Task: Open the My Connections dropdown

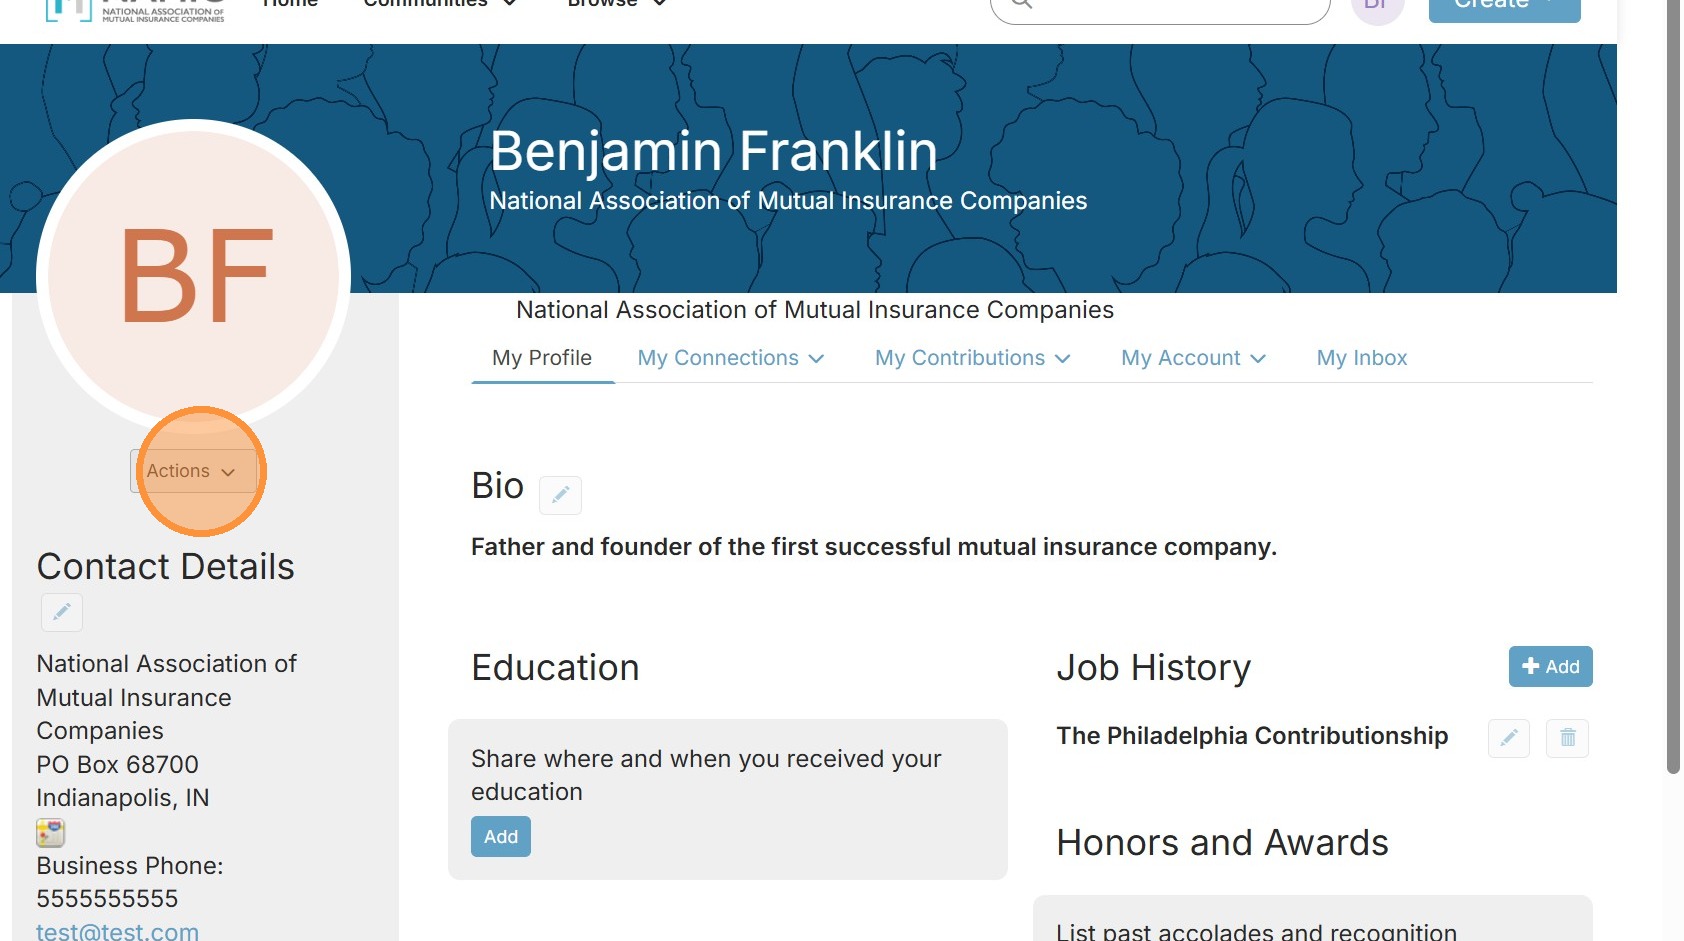Action: pos(731,358)
